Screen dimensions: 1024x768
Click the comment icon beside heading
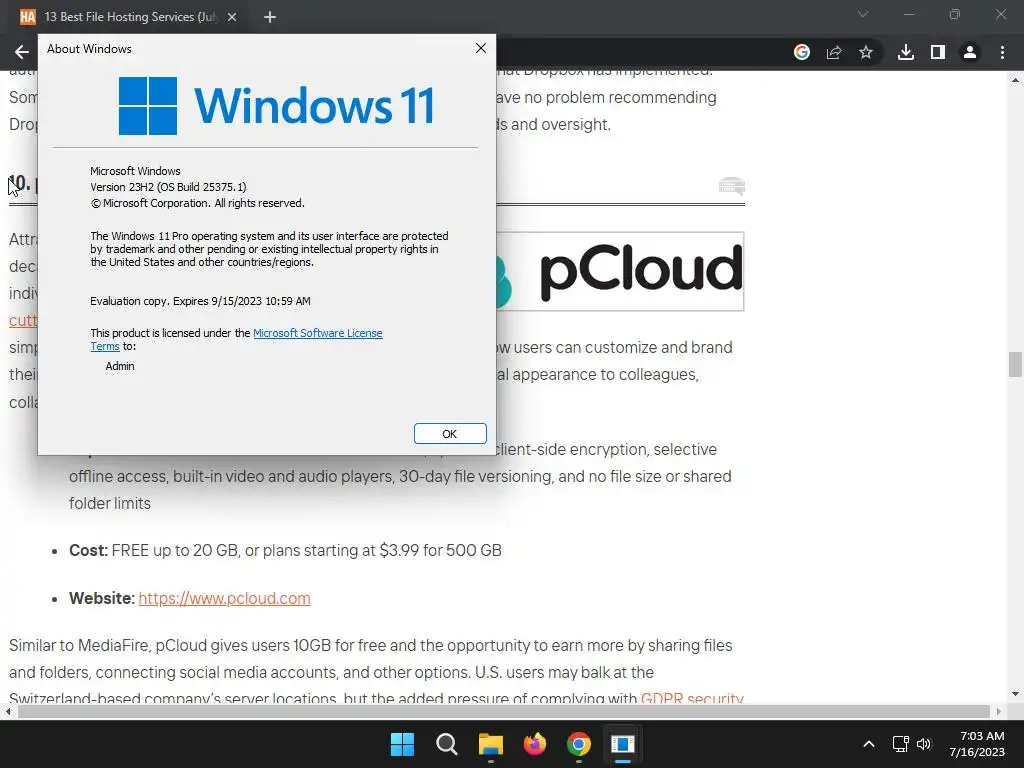point(731,186)
